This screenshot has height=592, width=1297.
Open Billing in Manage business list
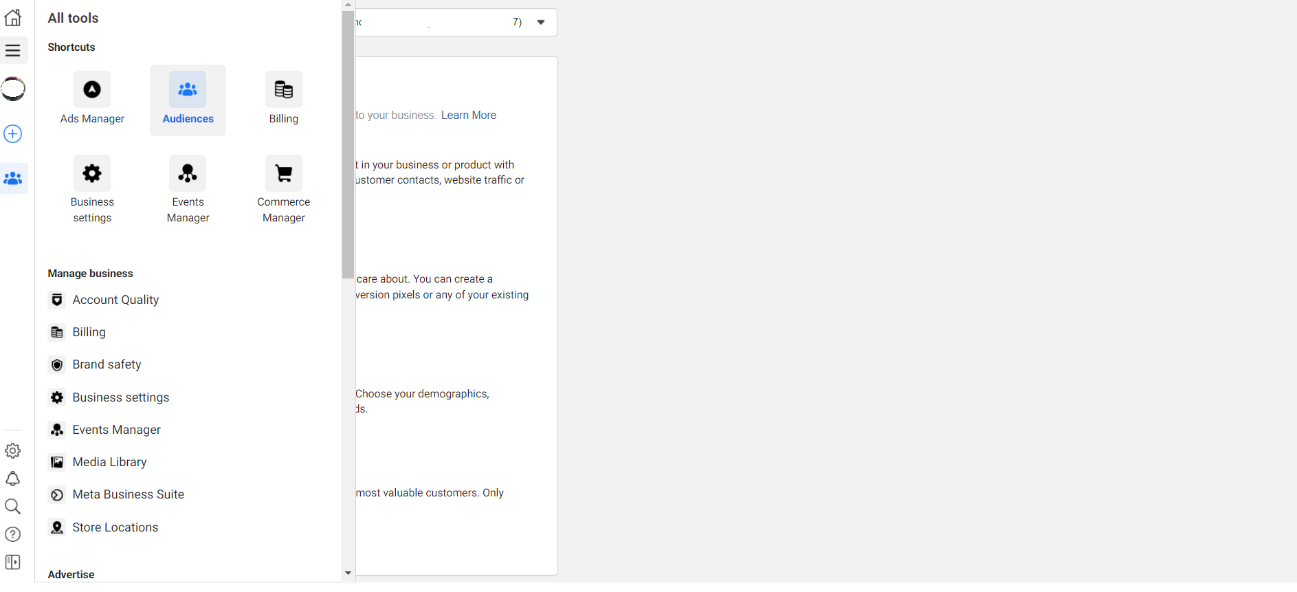pyautogui.click(x=78, y=332)
